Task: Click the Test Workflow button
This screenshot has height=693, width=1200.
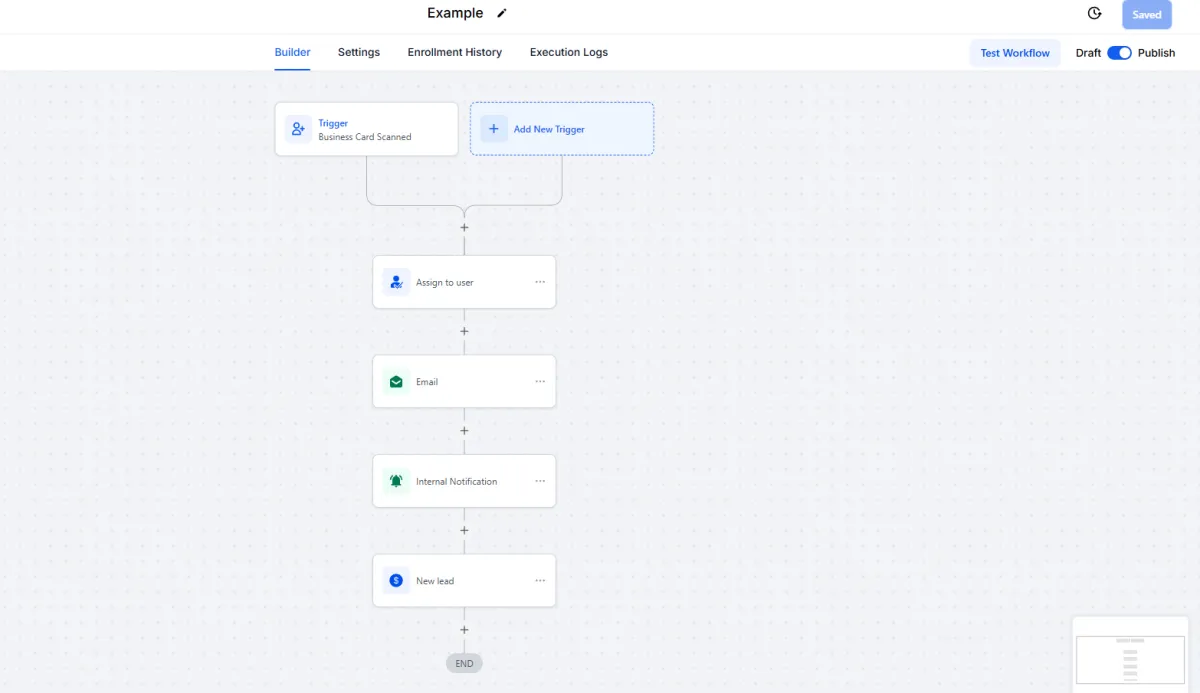Action: 1015,53
